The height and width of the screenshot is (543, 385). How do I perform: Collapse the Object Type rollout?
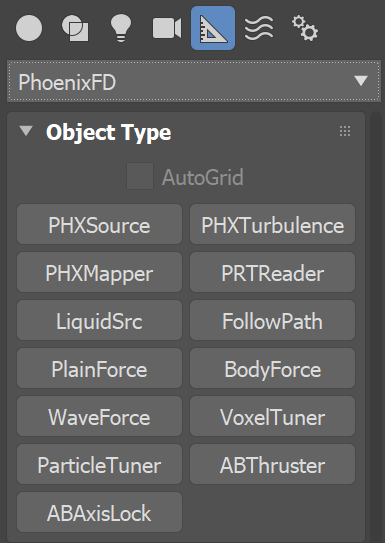click(26, 131)
